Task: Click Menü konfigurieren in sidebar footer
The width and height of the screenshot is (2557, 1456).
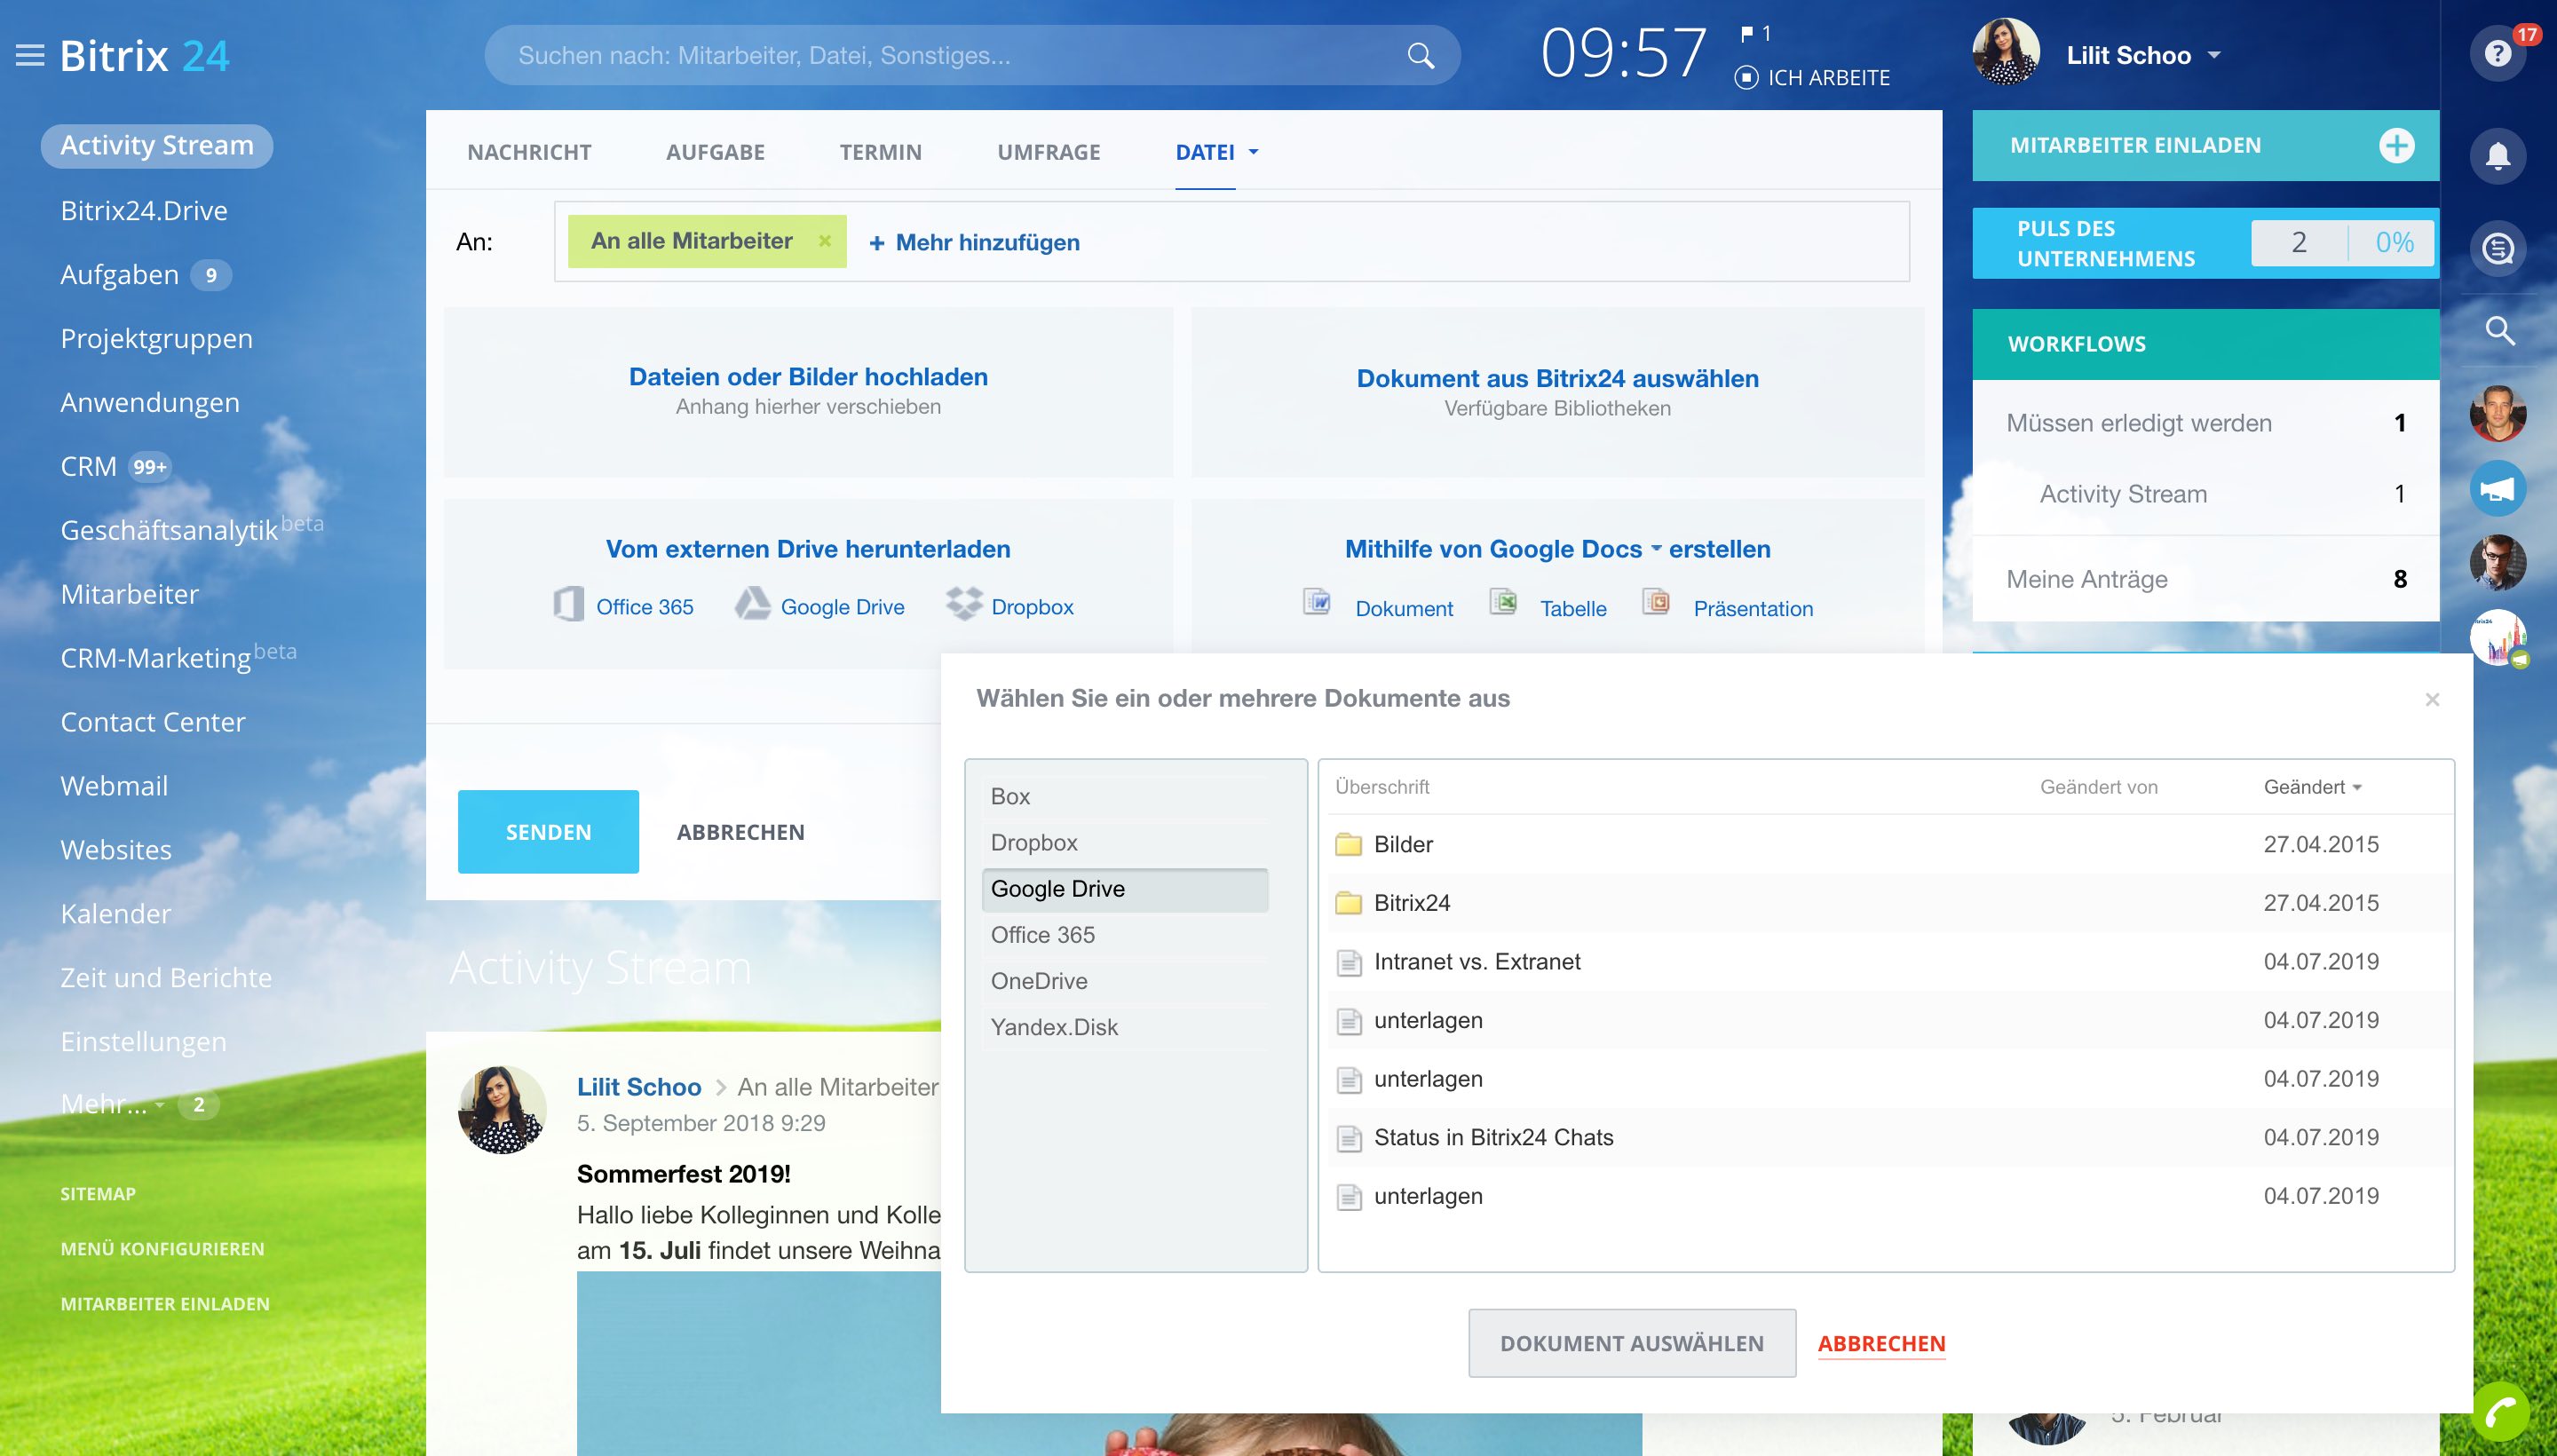Action: (x=162, y=1249)
